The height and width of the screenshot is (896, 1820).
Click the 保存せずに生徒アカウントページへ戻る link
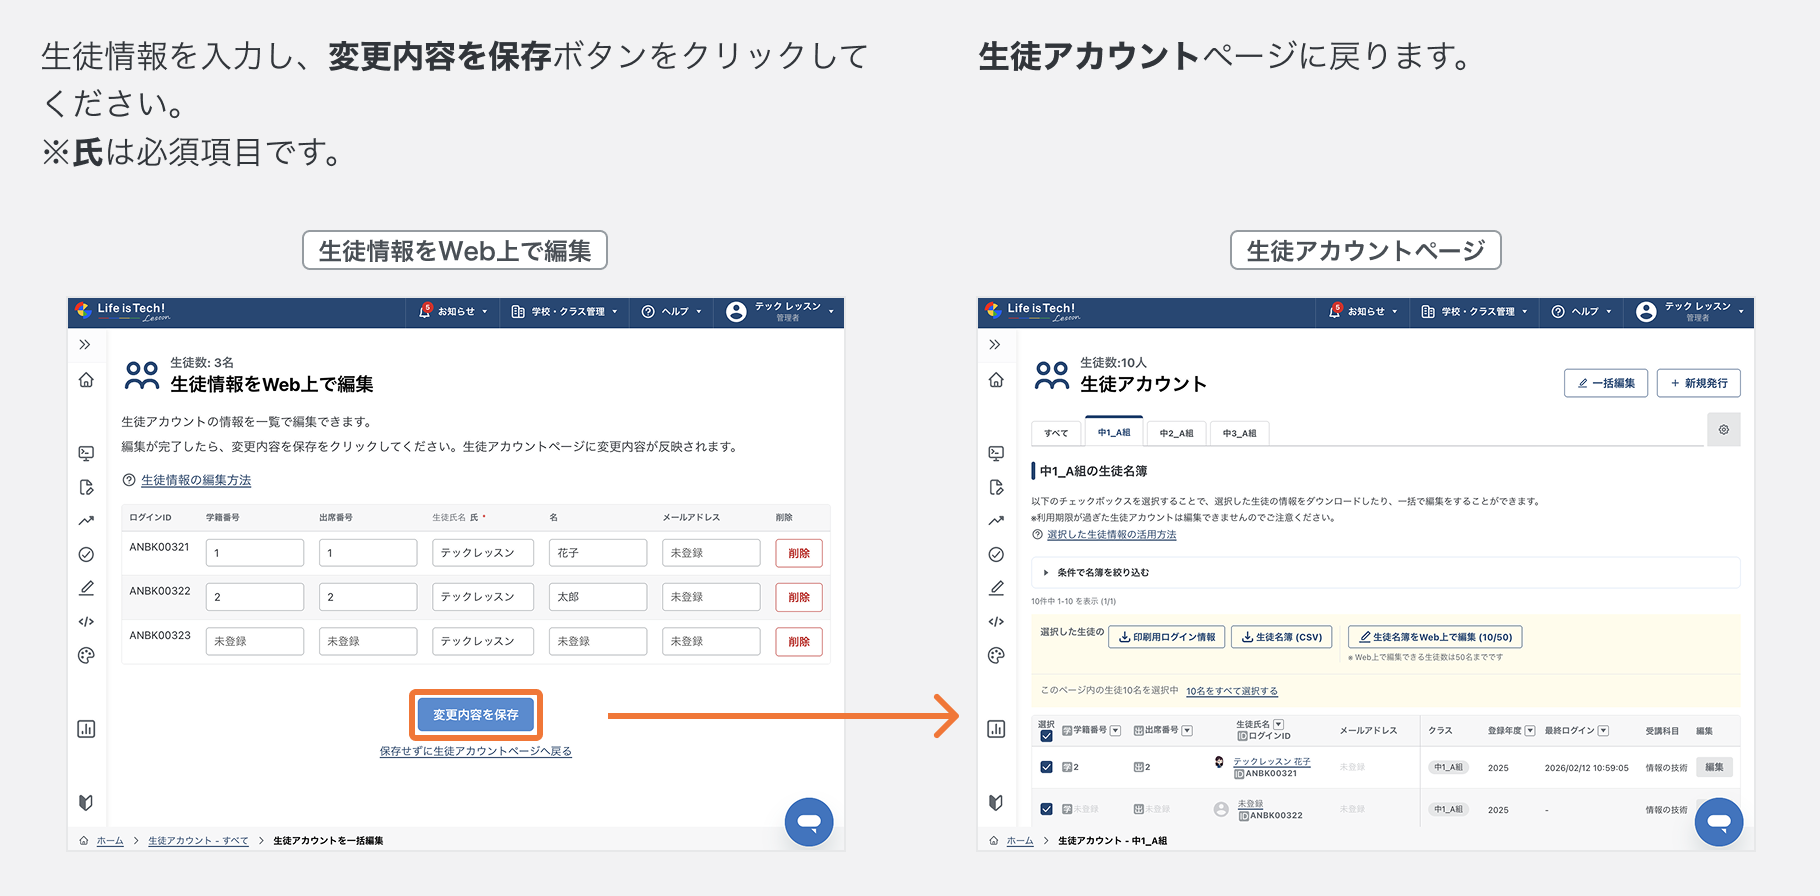click(475, 752)
